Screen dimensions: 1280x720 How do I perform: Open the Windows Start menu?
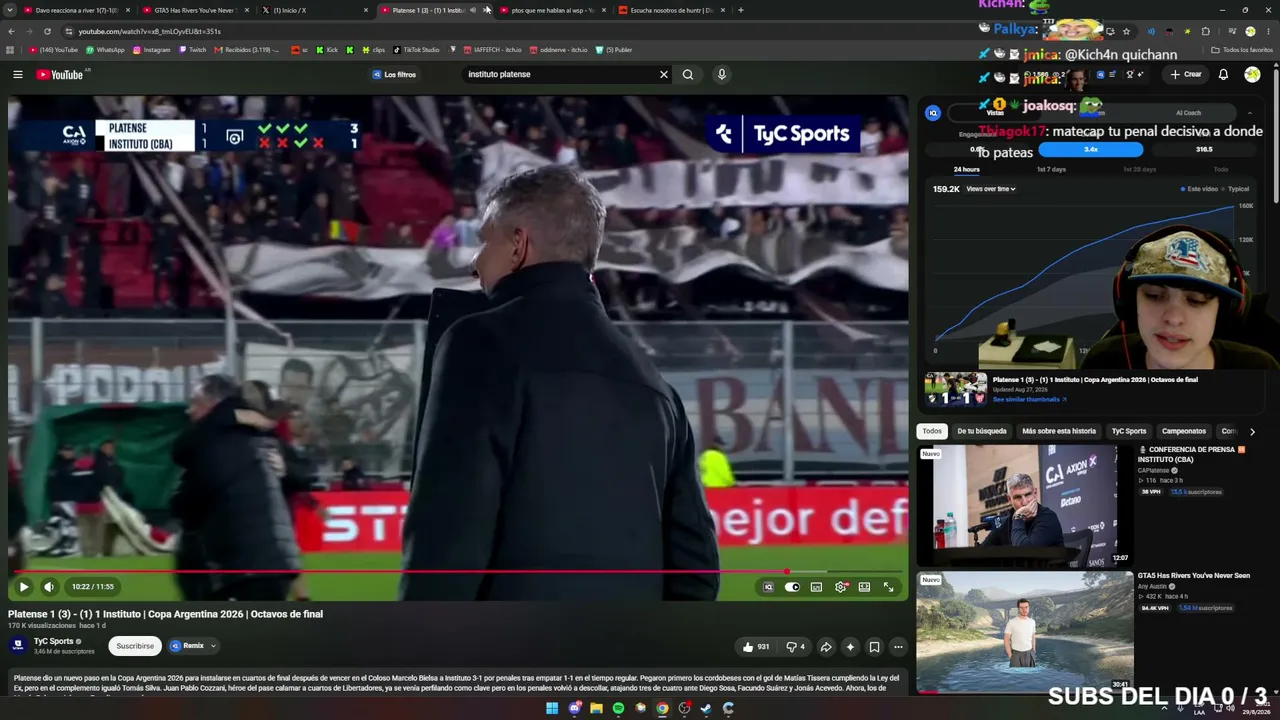552,708
